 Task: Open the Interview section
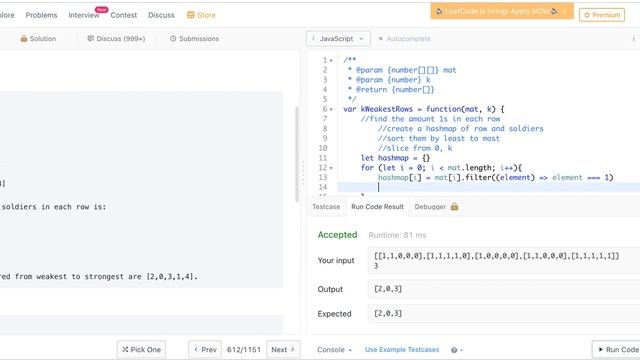tap(84, 15)
